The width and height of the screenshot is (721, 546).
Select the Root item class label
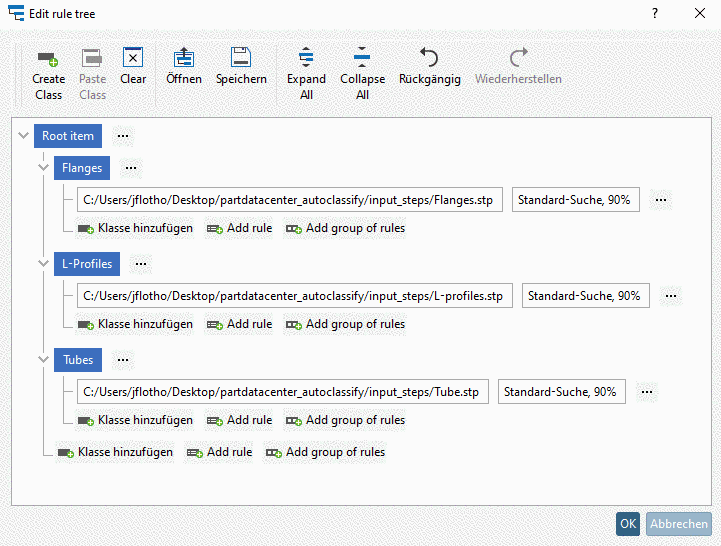68,136
